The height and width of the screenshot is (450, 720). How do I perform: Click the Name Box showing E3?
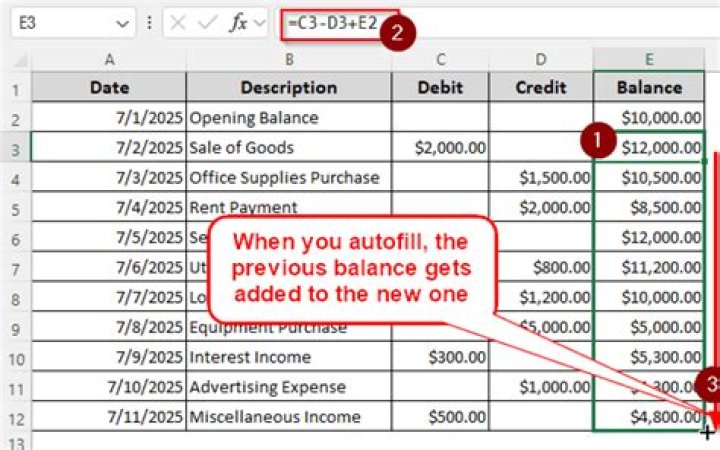point(60,23)
